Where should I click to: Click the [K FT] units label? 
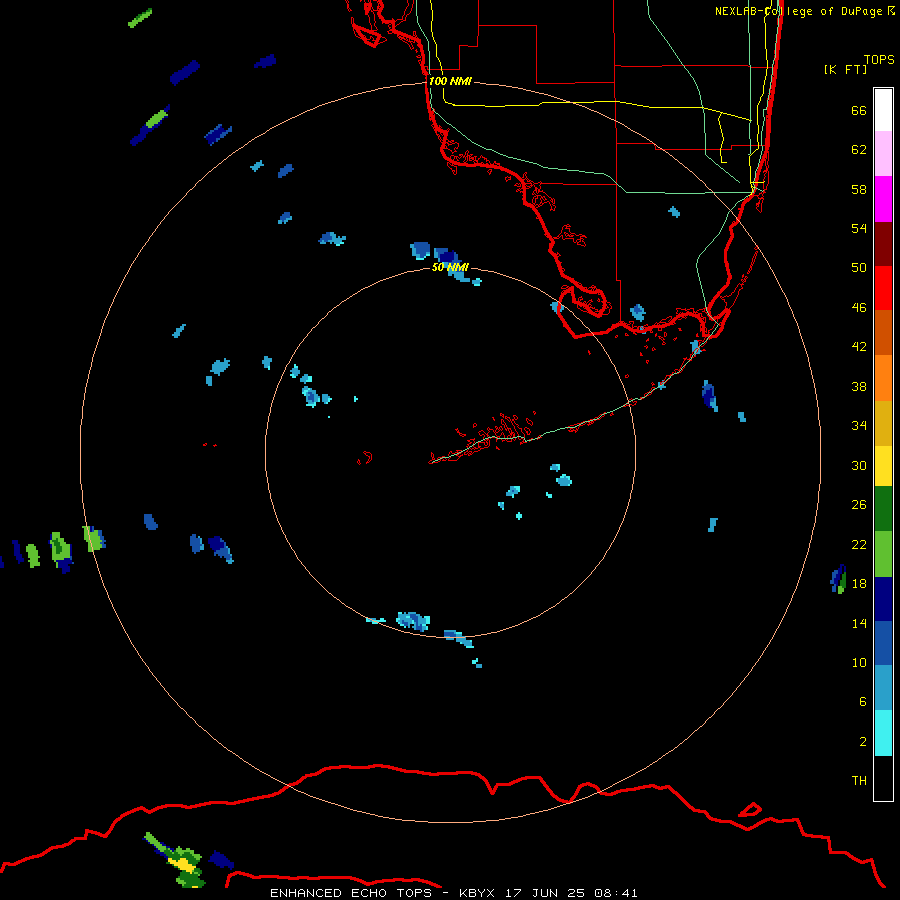click(x=845, y=69)
